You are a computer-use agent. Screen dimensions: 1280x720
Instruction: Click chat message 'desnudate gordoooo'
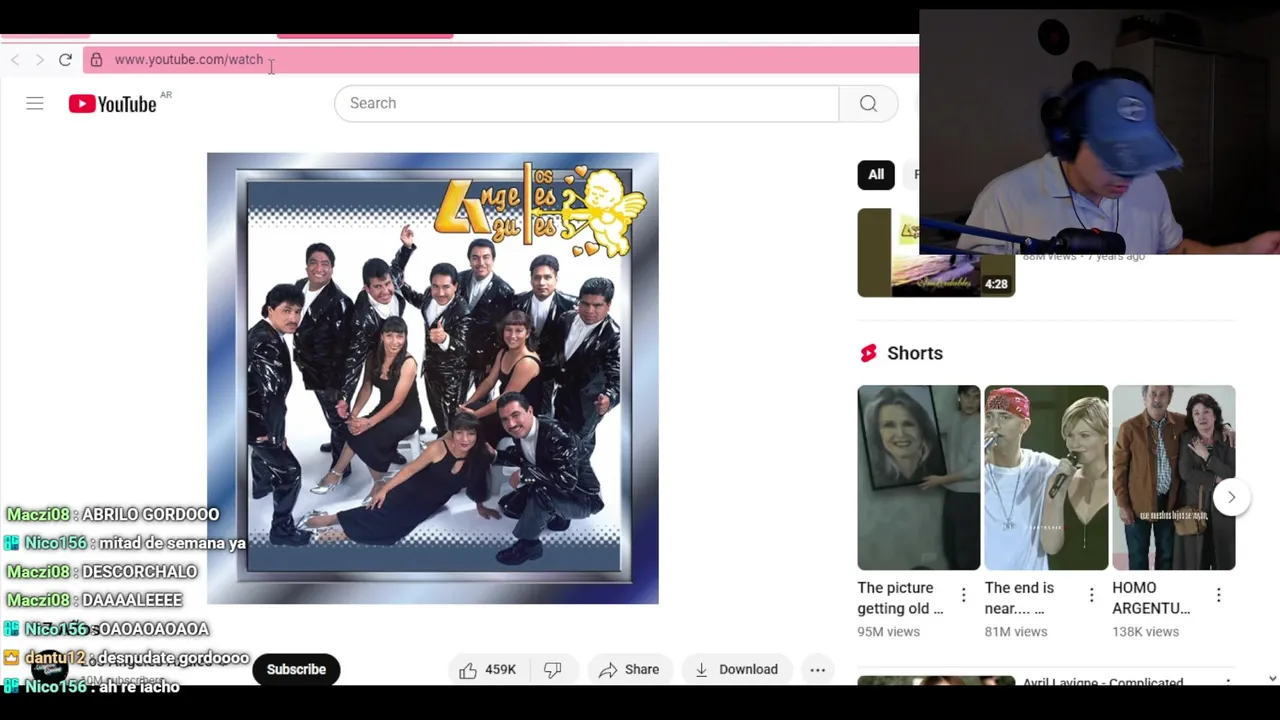173,658
